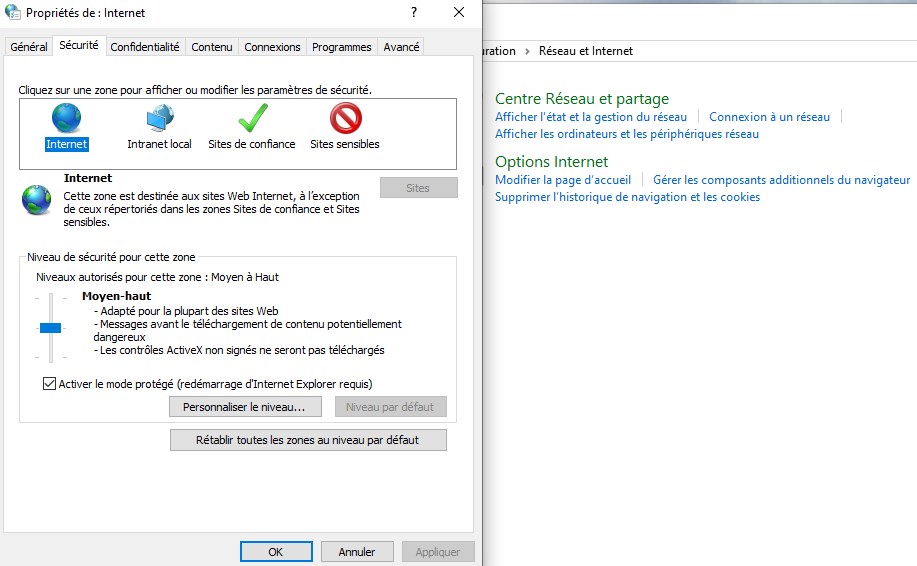Open the Connexions tab
The width and height of the screenshot is (917, 566).
(272, 47)
